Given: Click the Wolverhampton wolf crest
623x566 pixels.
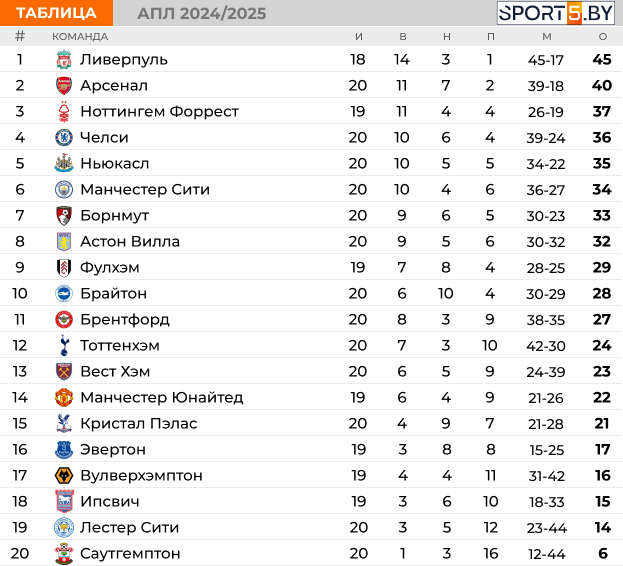Looking at the screenshot, I should [x=64, y=475].
